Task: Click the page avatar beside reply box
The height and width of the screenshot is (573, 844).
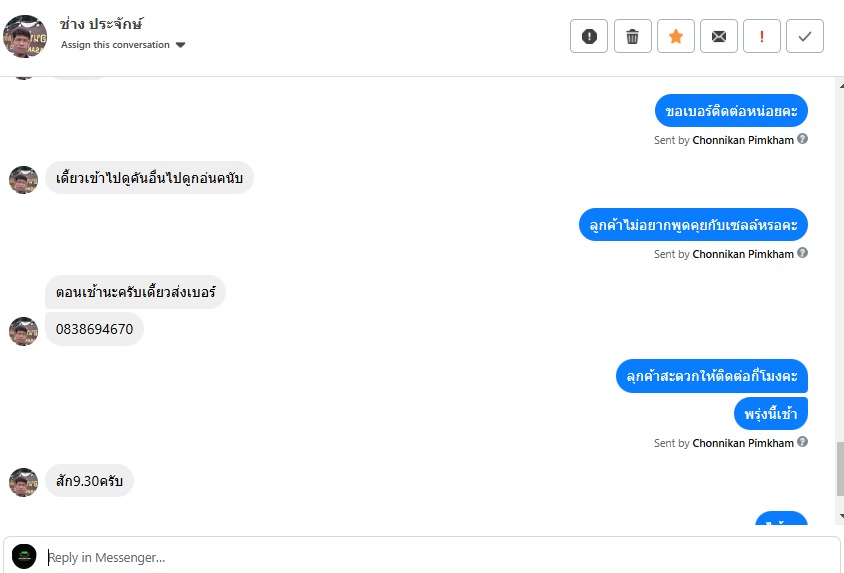Action: pyautogui.click(x=24, y=557)
